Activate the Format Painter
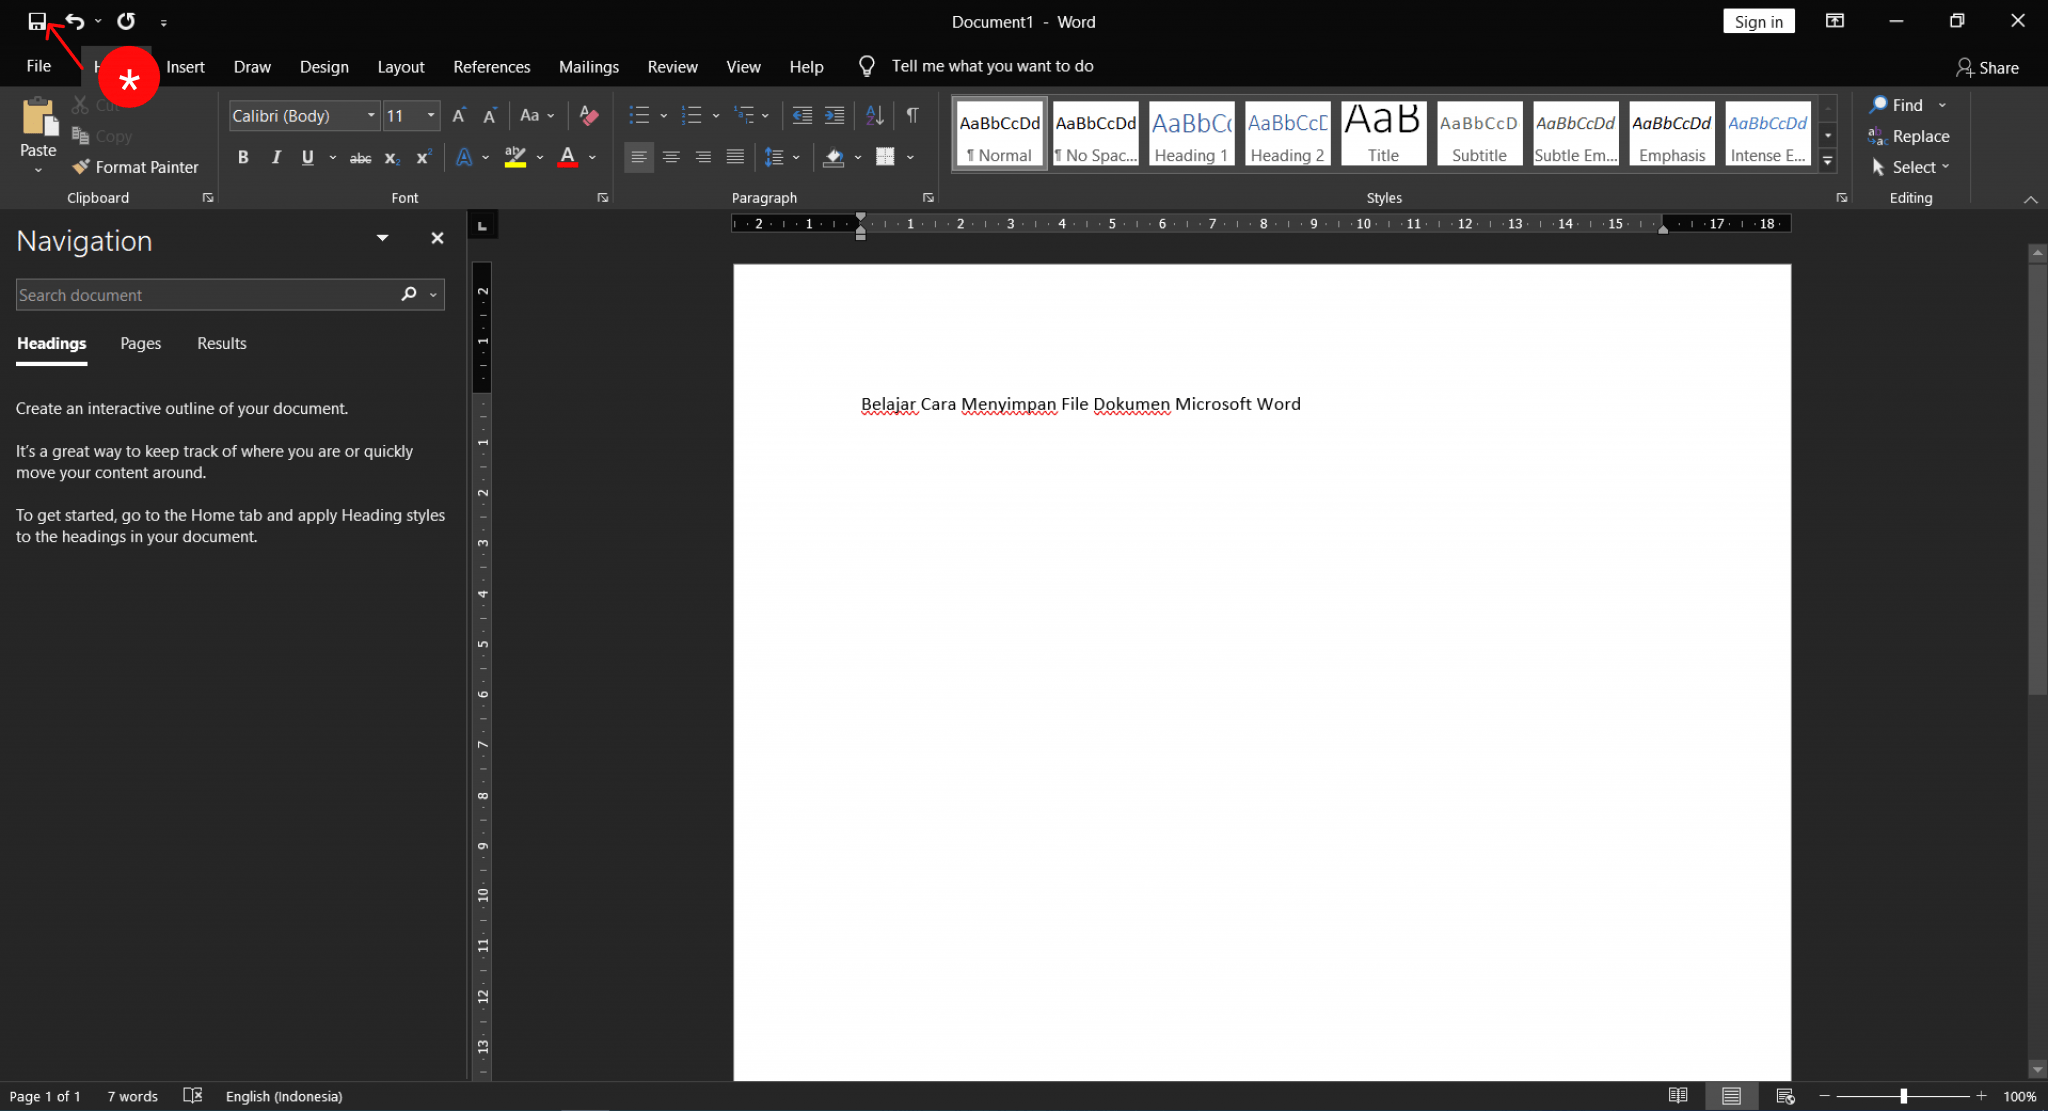The width and height of the screenshot is (2048, 1111). [x=135, y=167]
